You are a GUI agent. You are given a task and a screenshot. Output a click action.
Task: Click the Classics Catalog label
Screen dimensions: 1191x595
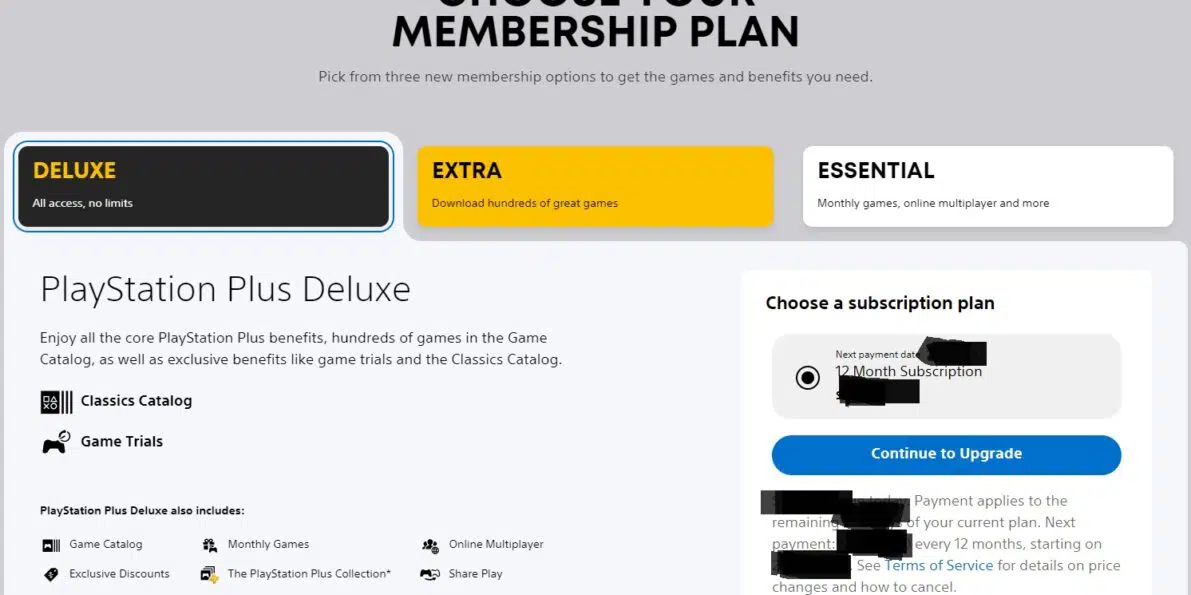click(137, 400)
